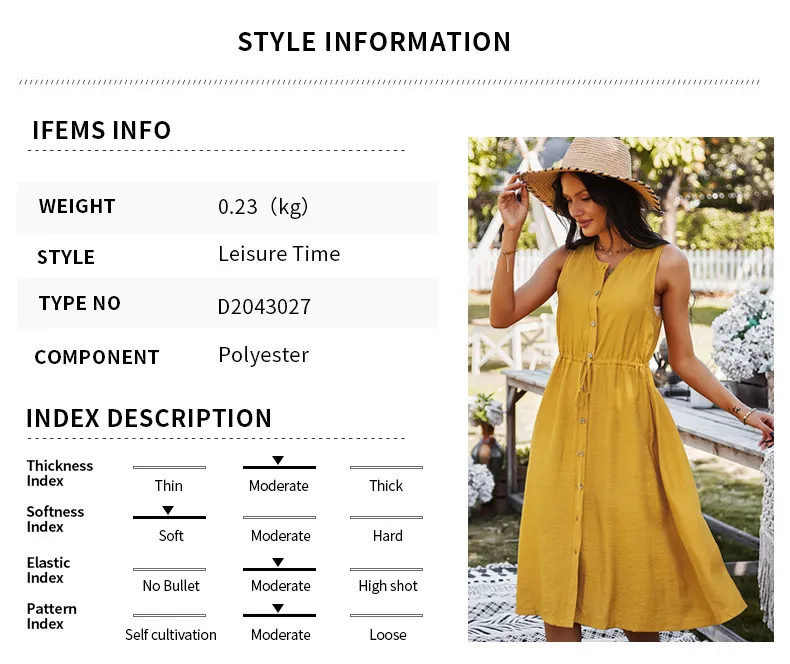Click the INDEX DESCRIPTION section heading
790x664 pixels.
tap(149, 418)
